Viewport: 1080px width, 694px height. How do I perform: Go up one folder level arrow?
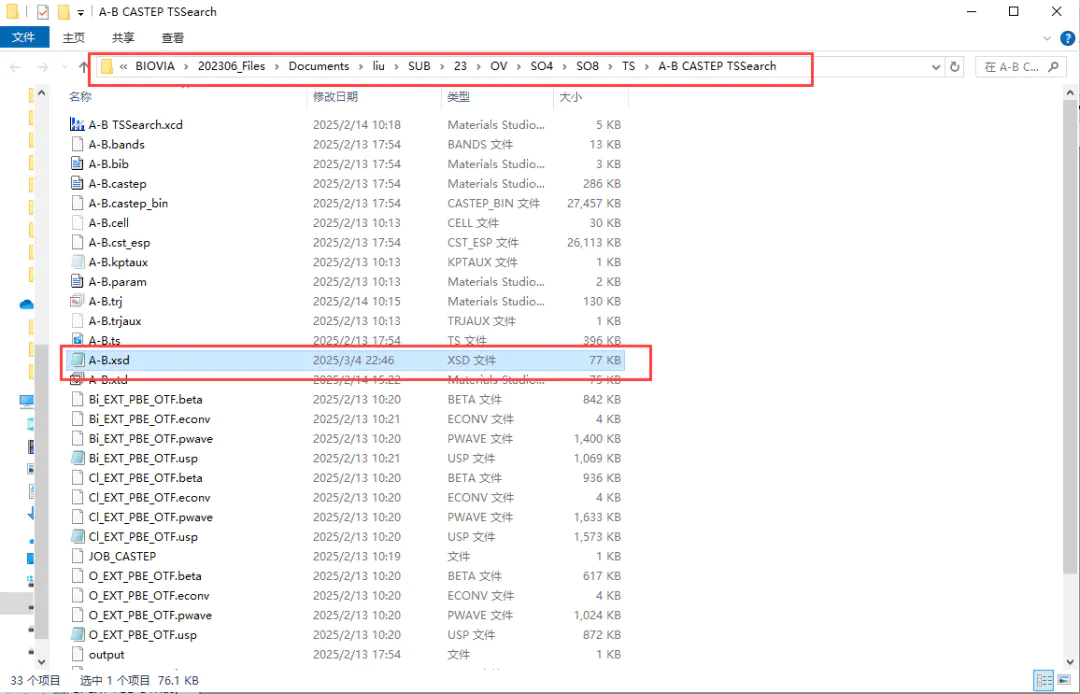pyautogui.click(x=83, y=67)
